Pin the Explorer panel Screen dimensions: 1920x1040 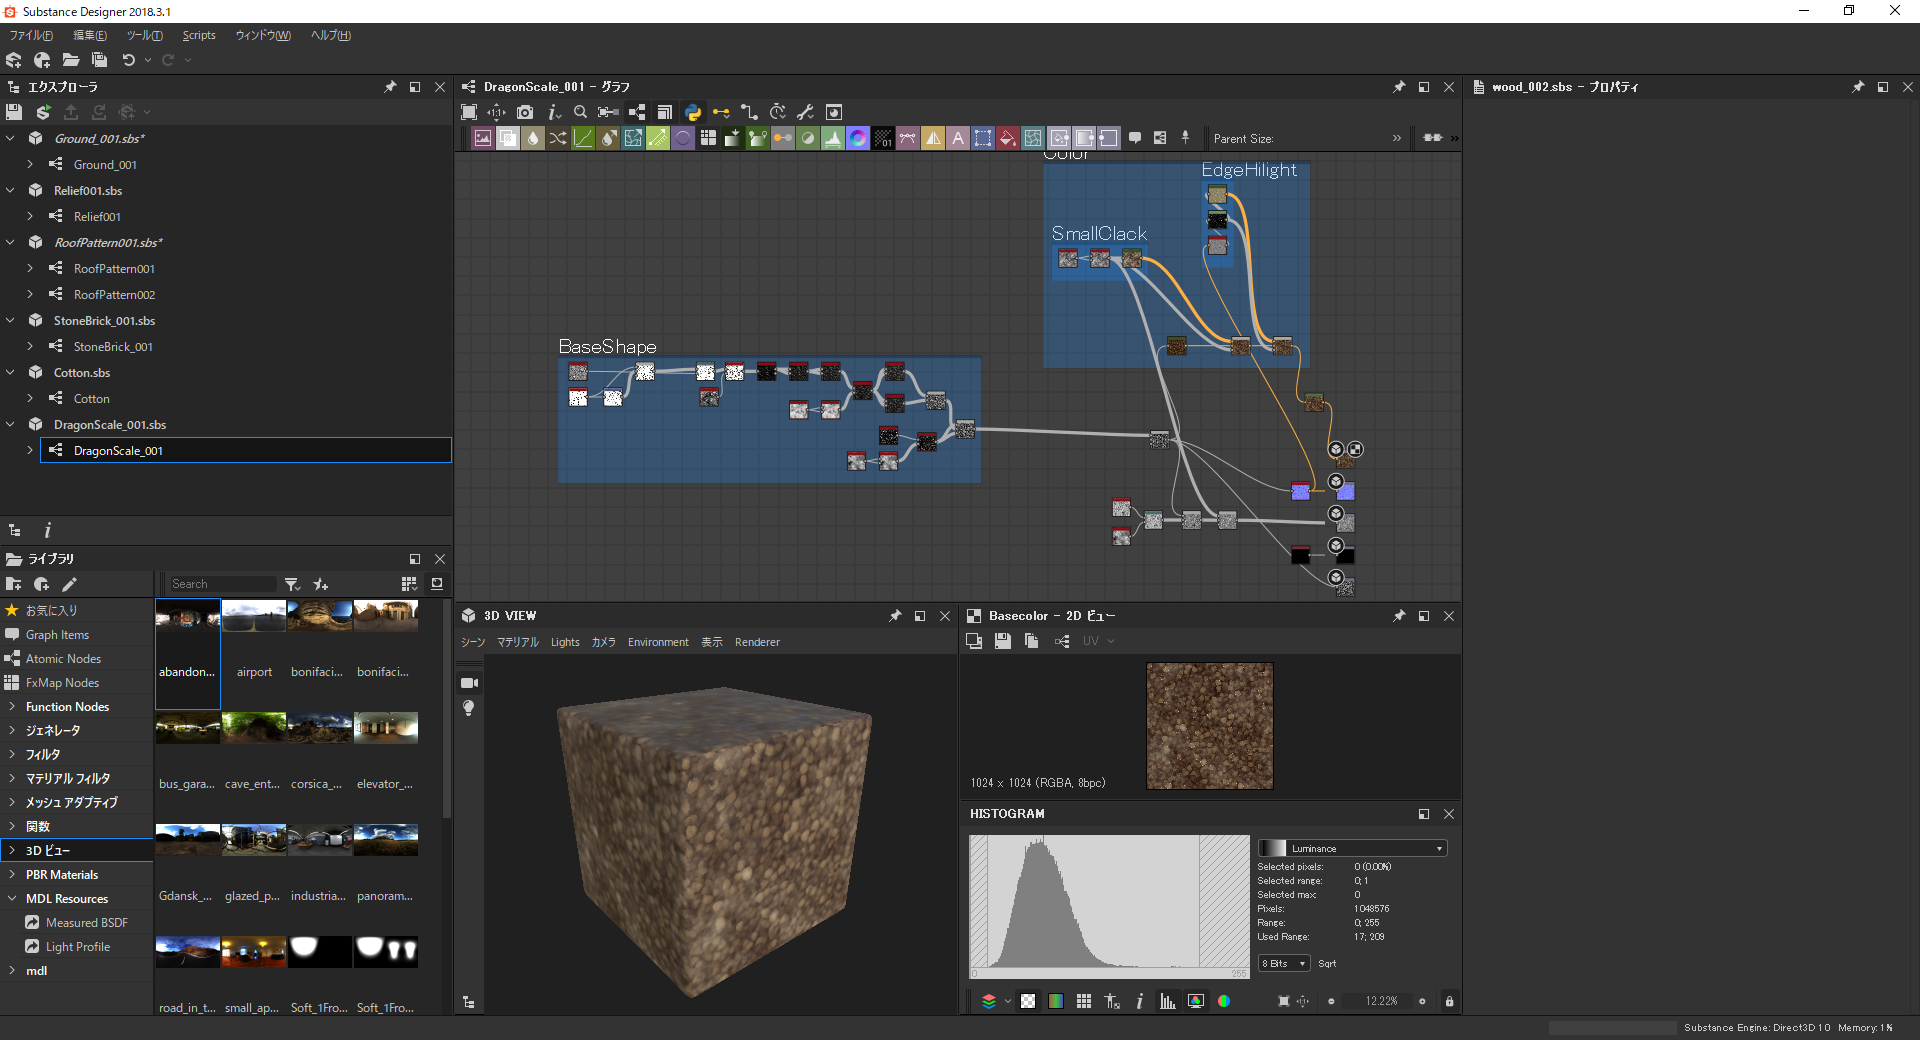coord(390,87)
